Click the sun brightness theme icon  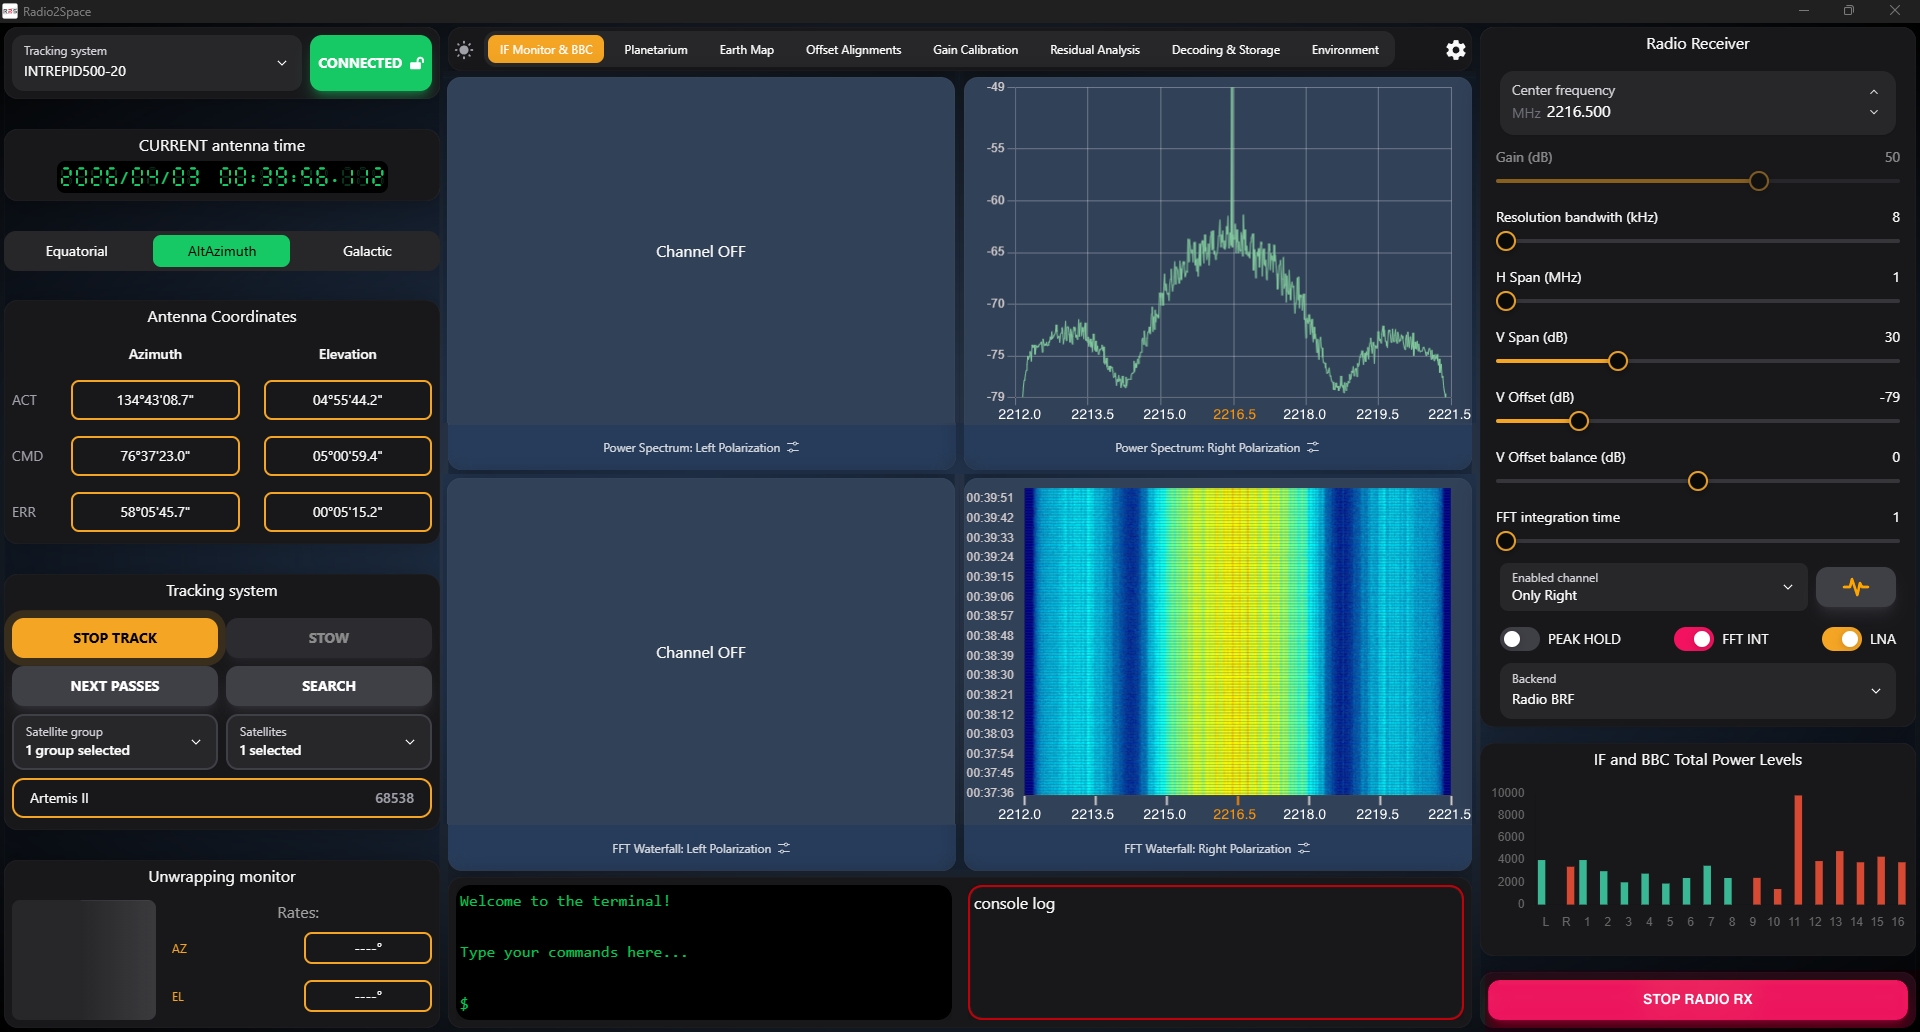pyautogui.click(x=464, y=50)
